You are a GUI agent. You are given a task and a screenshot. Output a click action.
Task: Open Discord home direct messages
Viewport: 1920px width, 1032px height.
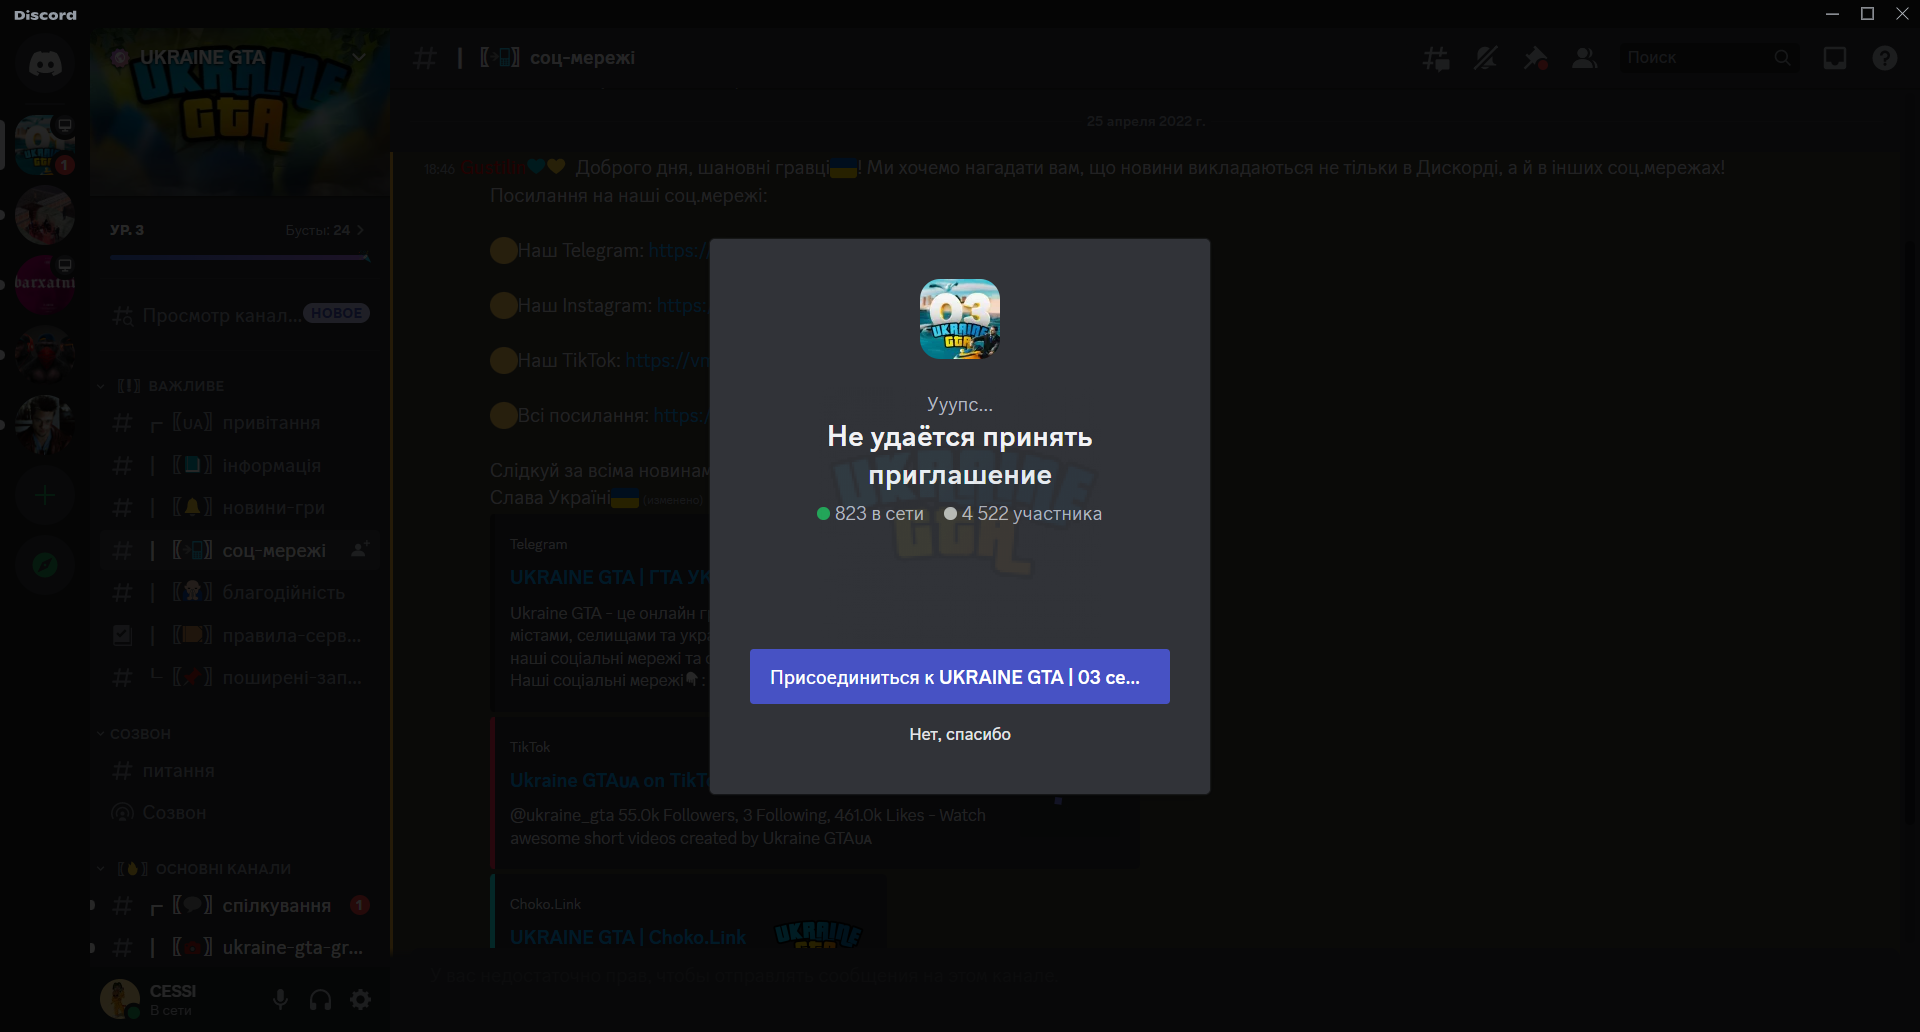tap(44, 64)
